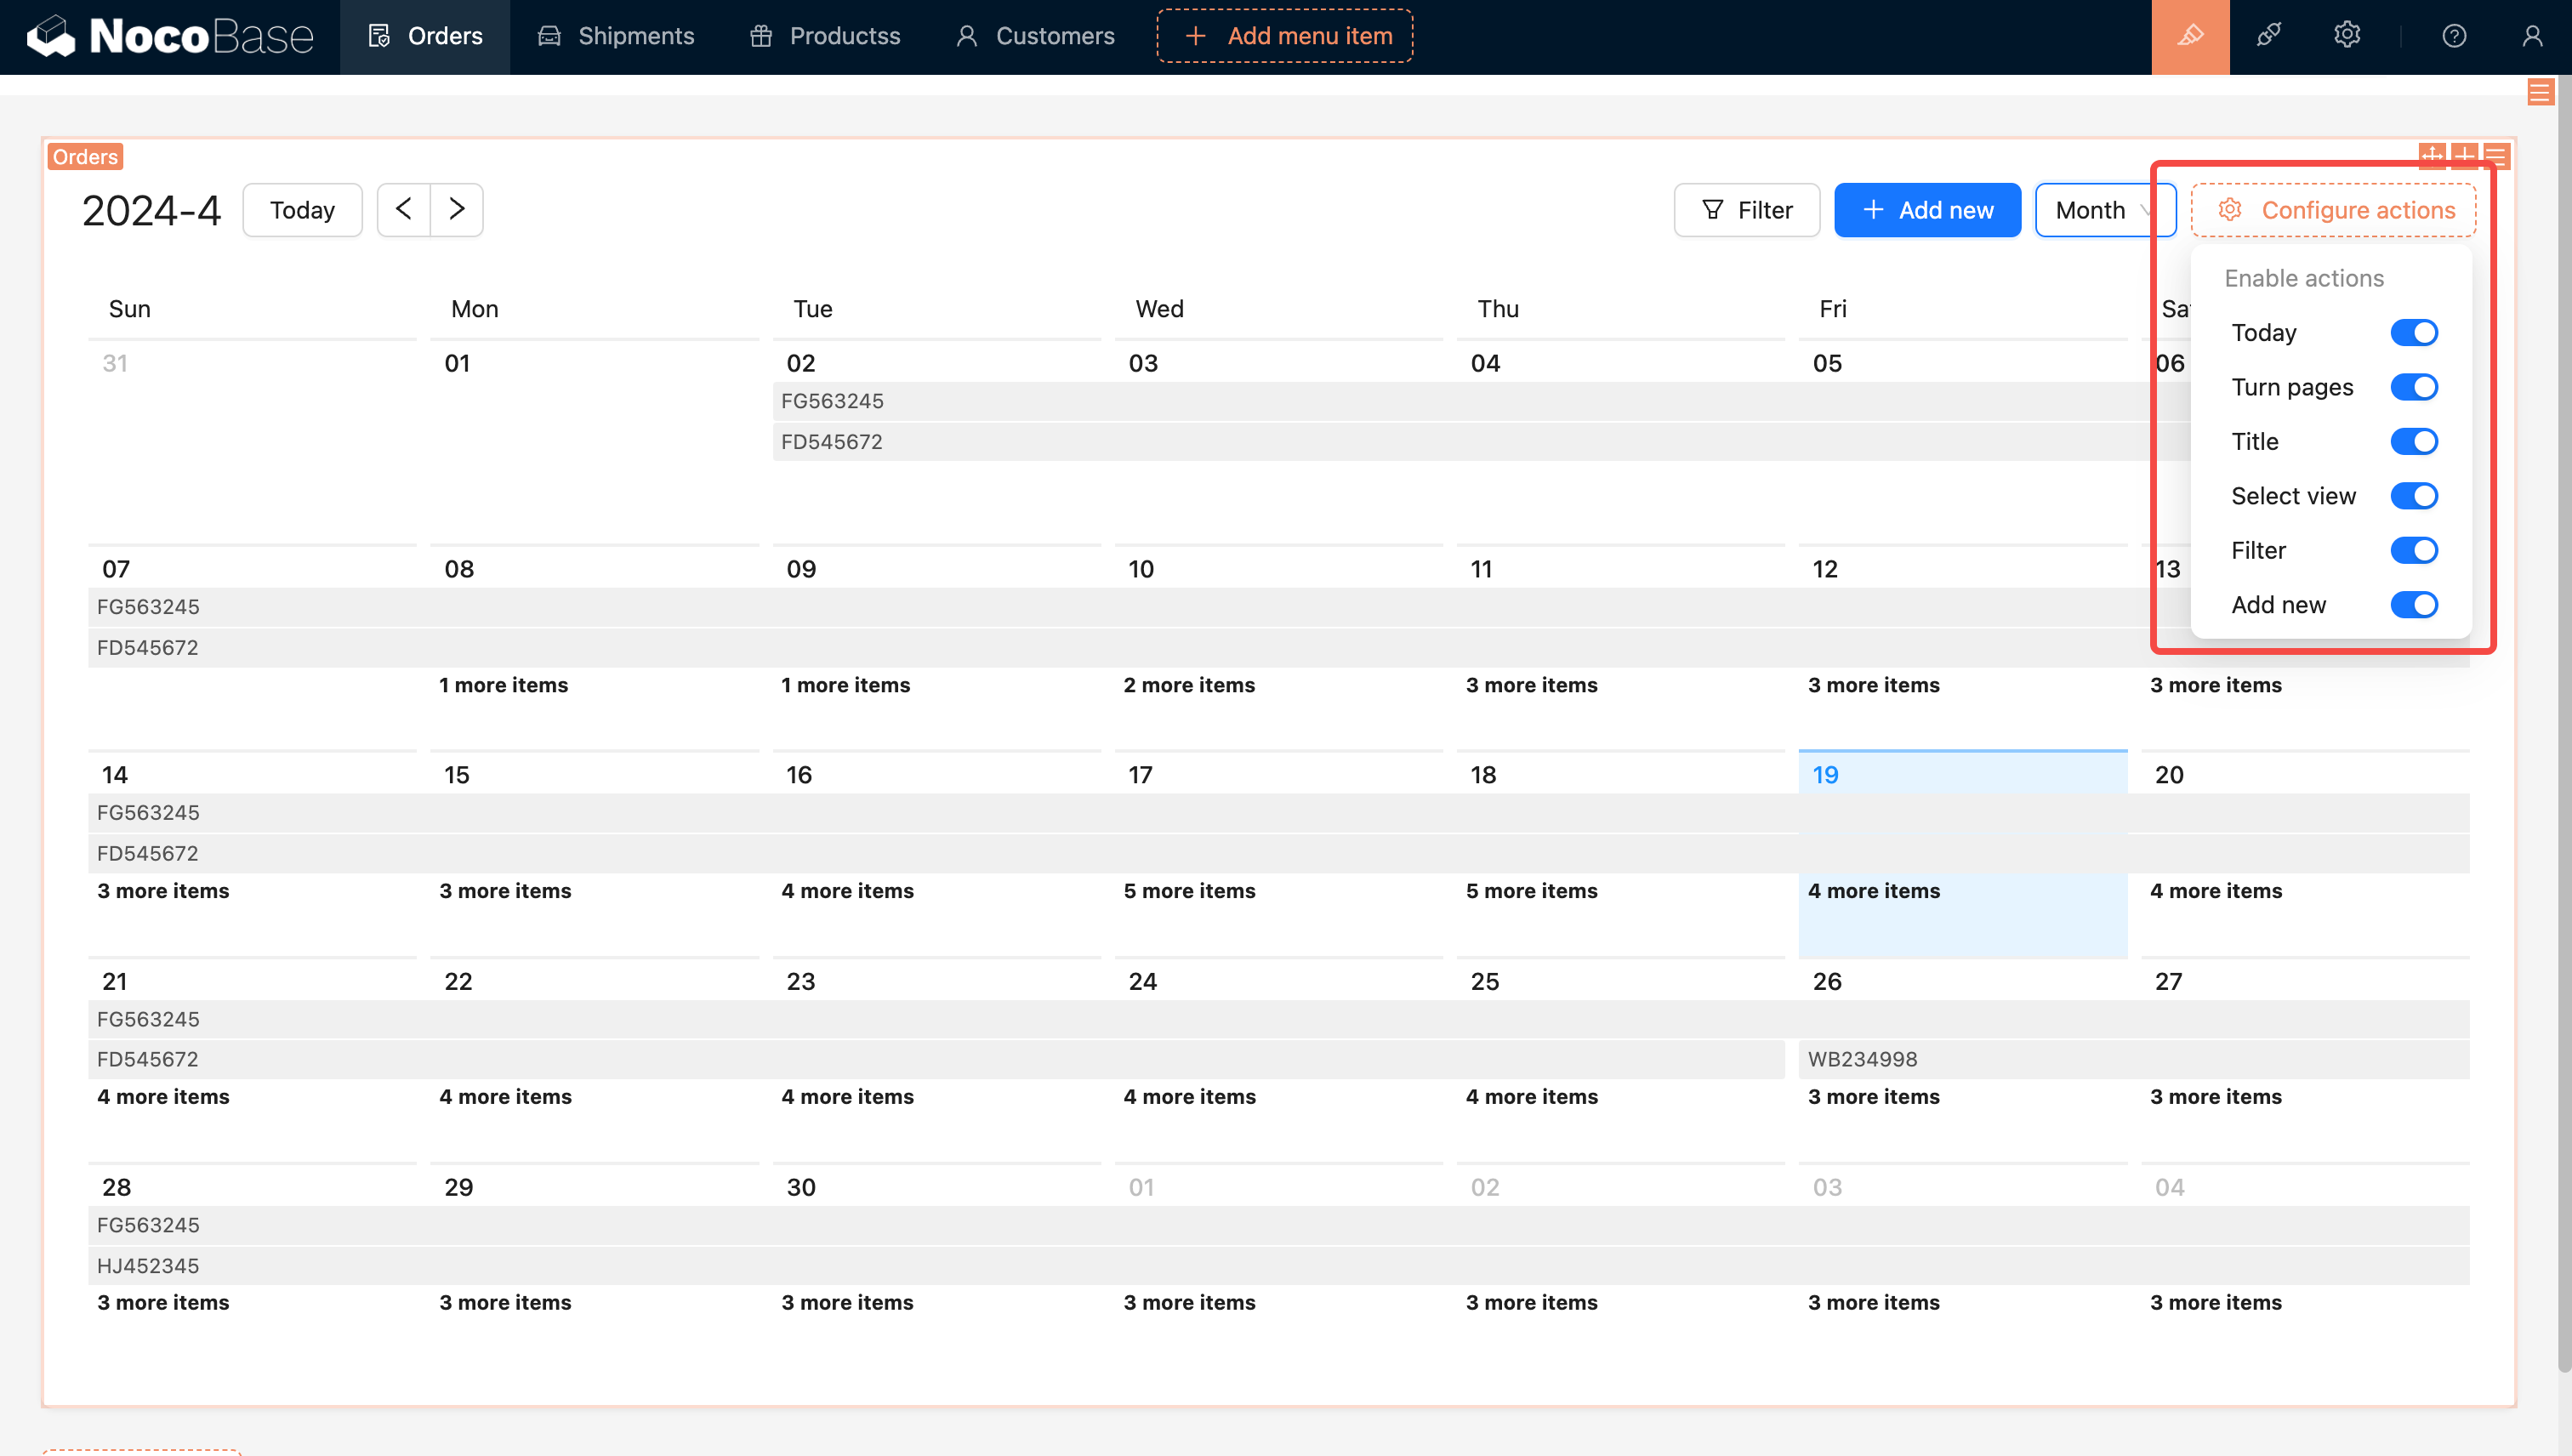Expand 5 more items on the 17th
Viewport: 2572px width, 1456px height.
click(x=1189, y=891)
